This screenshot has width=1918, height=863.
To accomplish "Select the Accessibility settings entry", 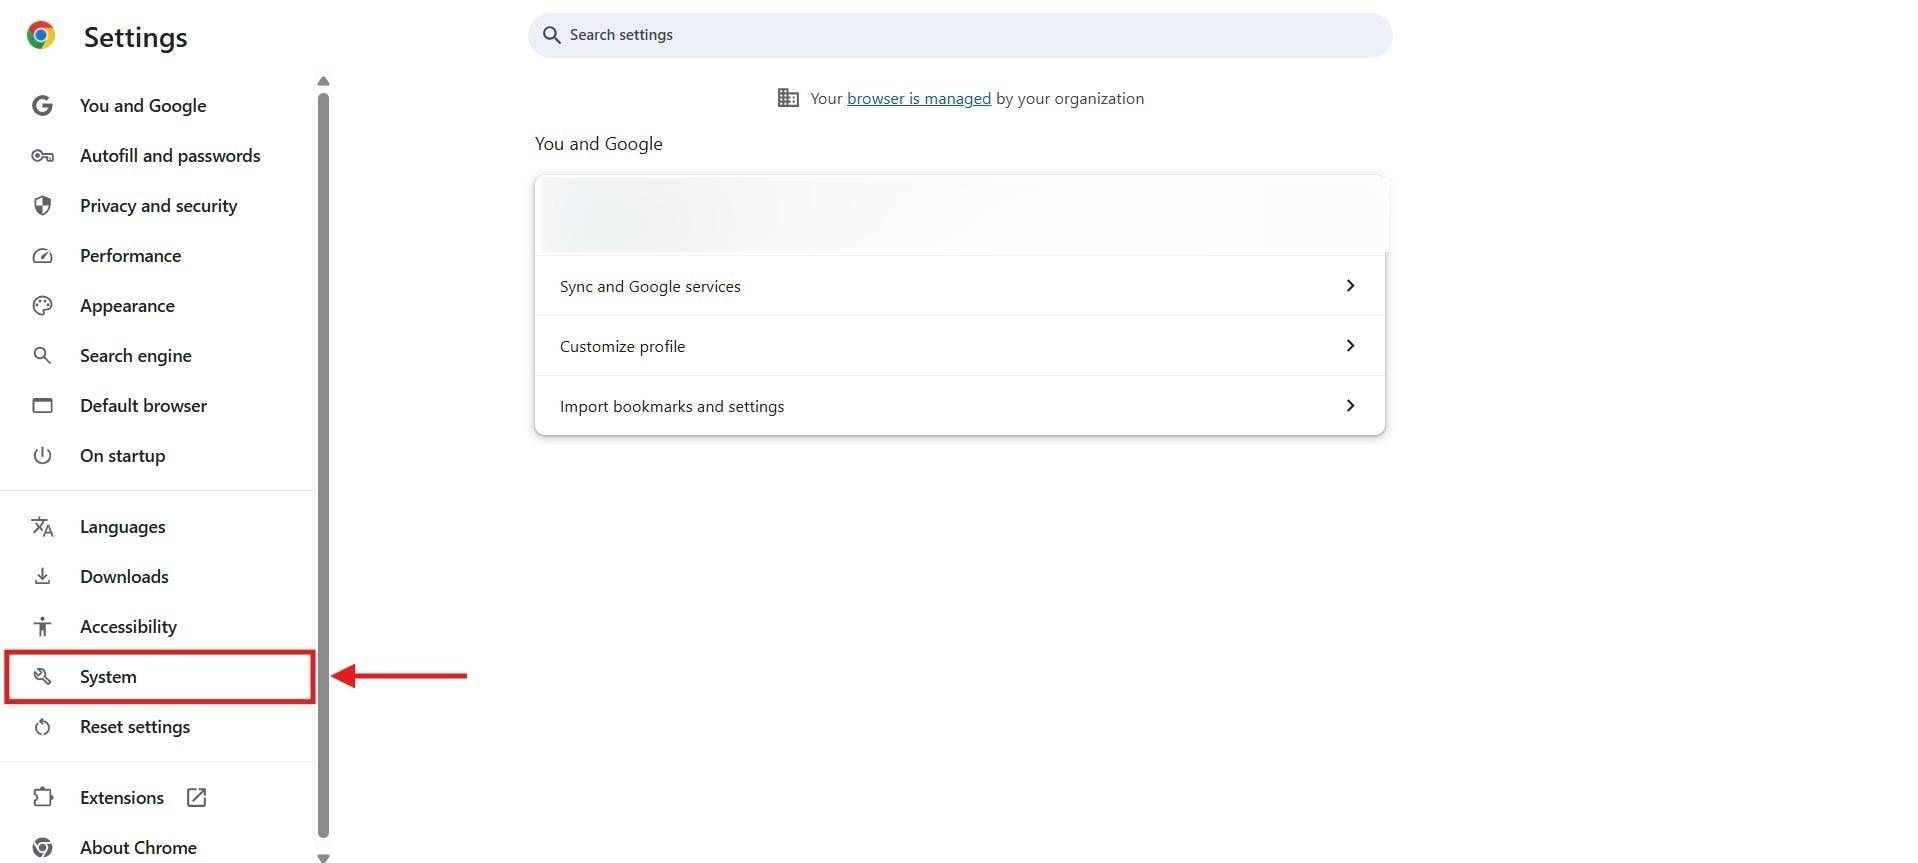I will point(128,626).
